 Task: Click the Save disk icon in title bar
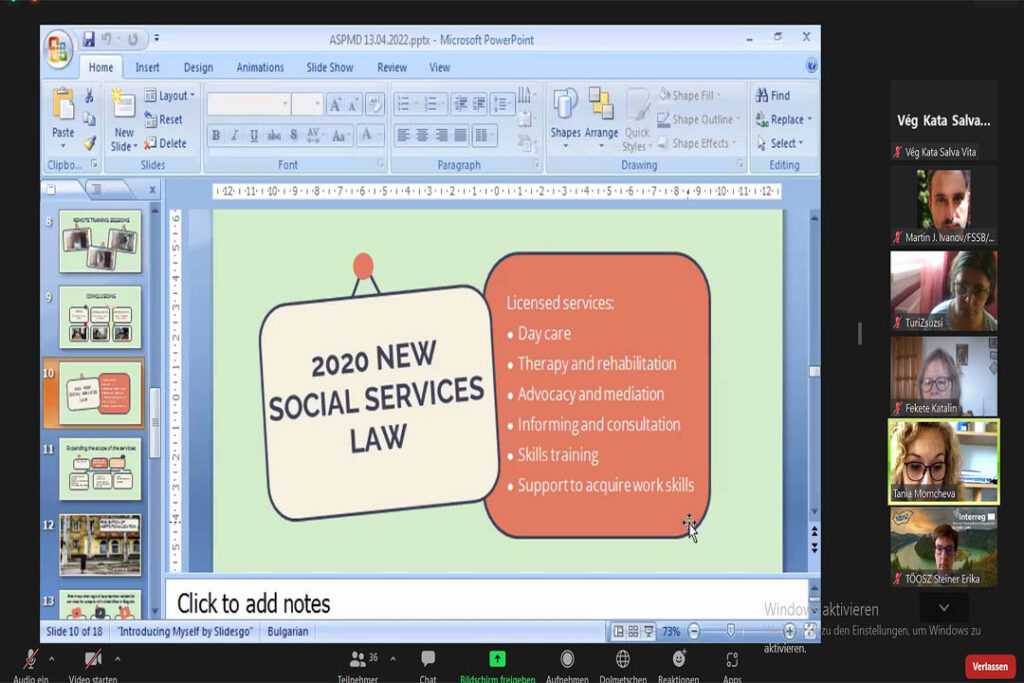(89, 39)
